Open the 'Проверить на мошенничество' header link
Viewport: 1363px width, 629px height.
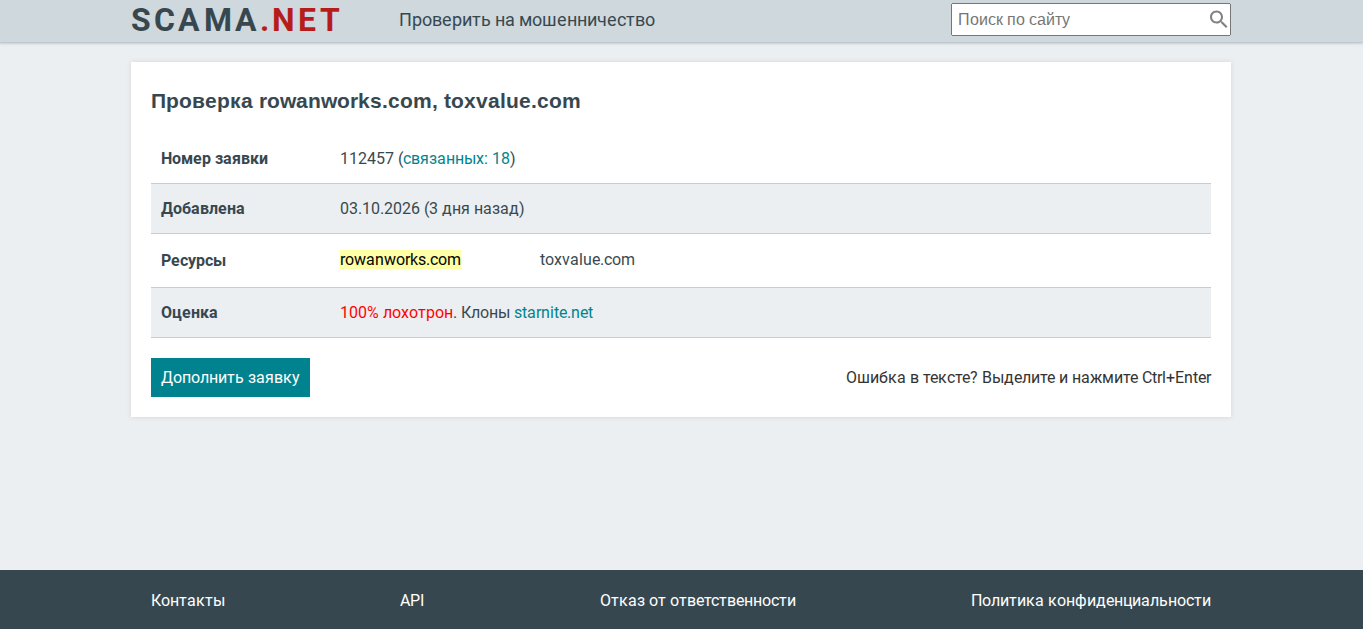[x=527, y=20]
